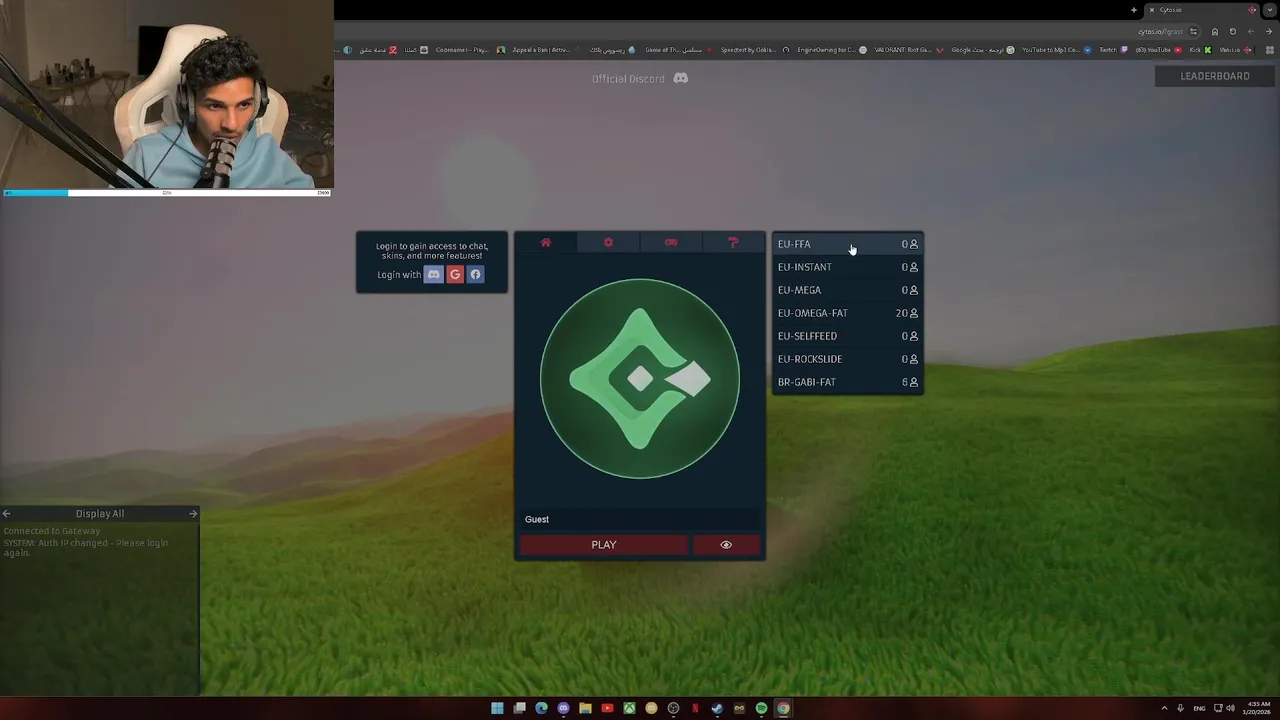The height and width of the screenshot is (720, 1280).
Task: Click the microphone tray icon
Action: (x=1180, y=708)
